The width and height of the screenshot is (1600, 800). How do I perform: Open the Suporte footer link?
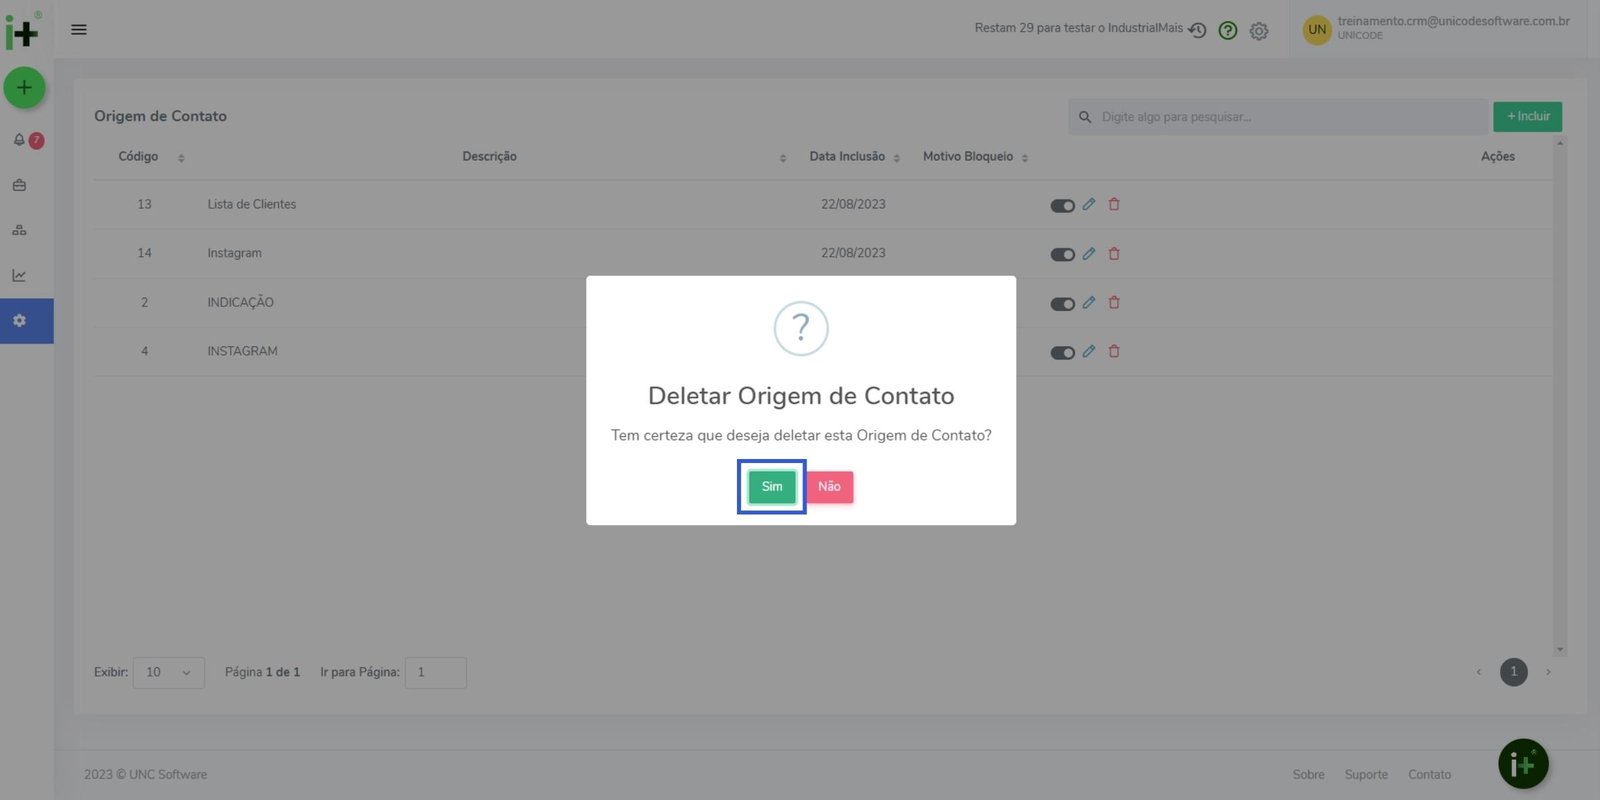click(x=1366, y=775)
